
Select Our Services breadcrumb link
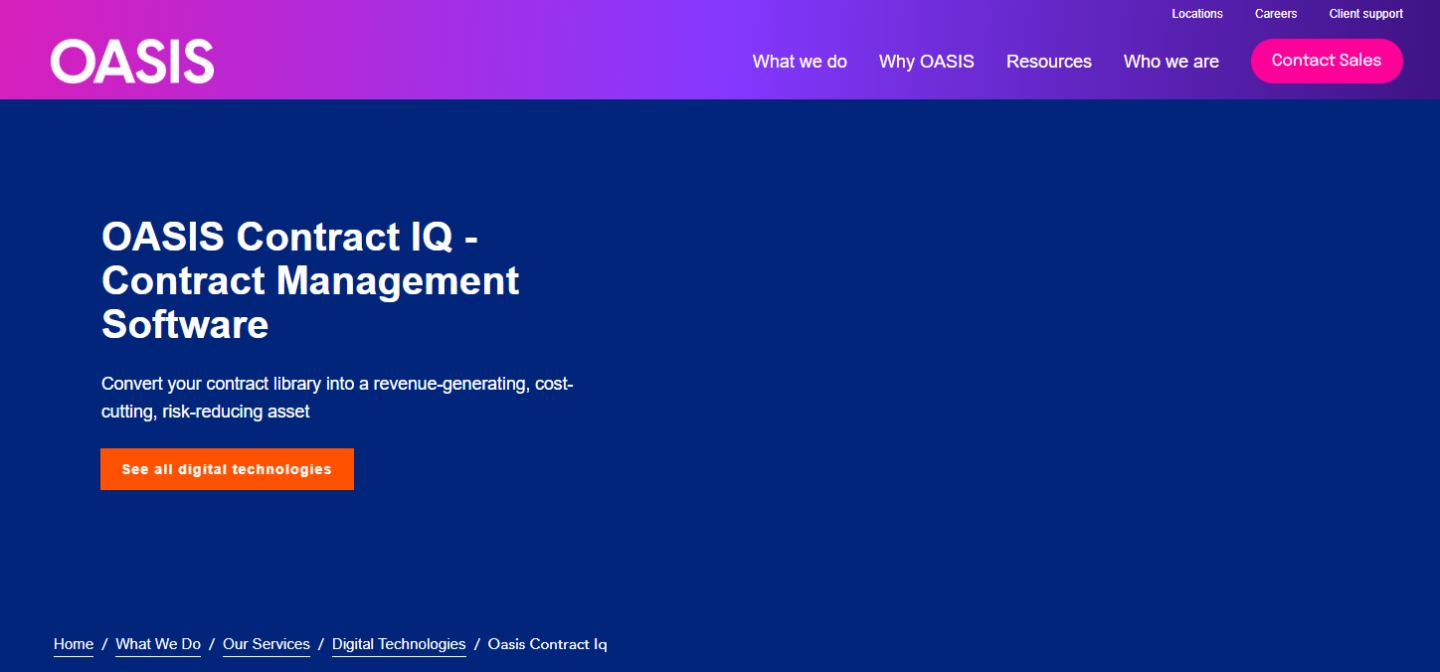[266, 645]
